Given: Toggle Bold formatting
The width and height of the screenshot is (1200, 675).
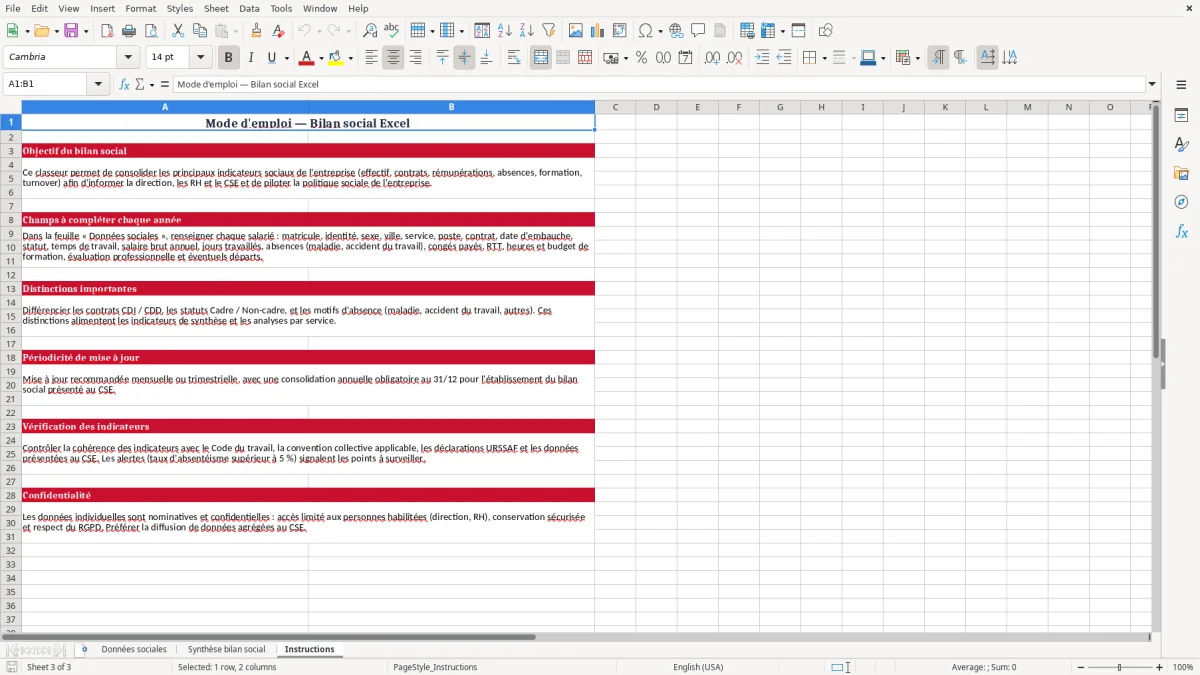Looking at the screenshot, I should (x=228, y=58).
